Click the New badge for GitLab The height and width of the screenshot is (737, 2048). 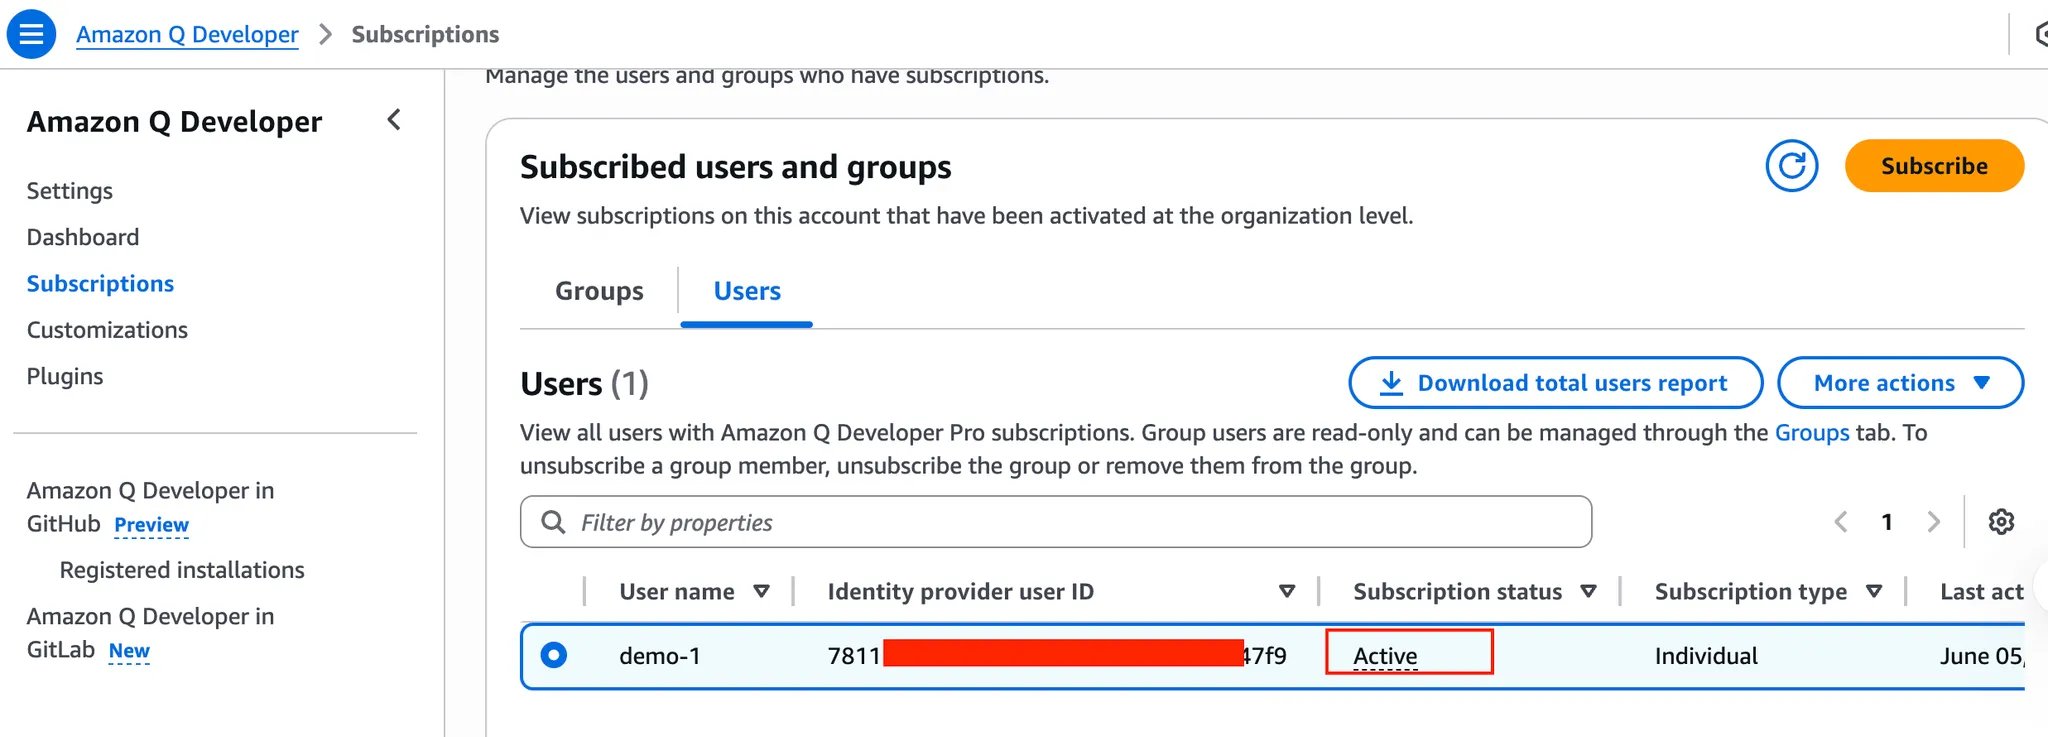(129, 651)
